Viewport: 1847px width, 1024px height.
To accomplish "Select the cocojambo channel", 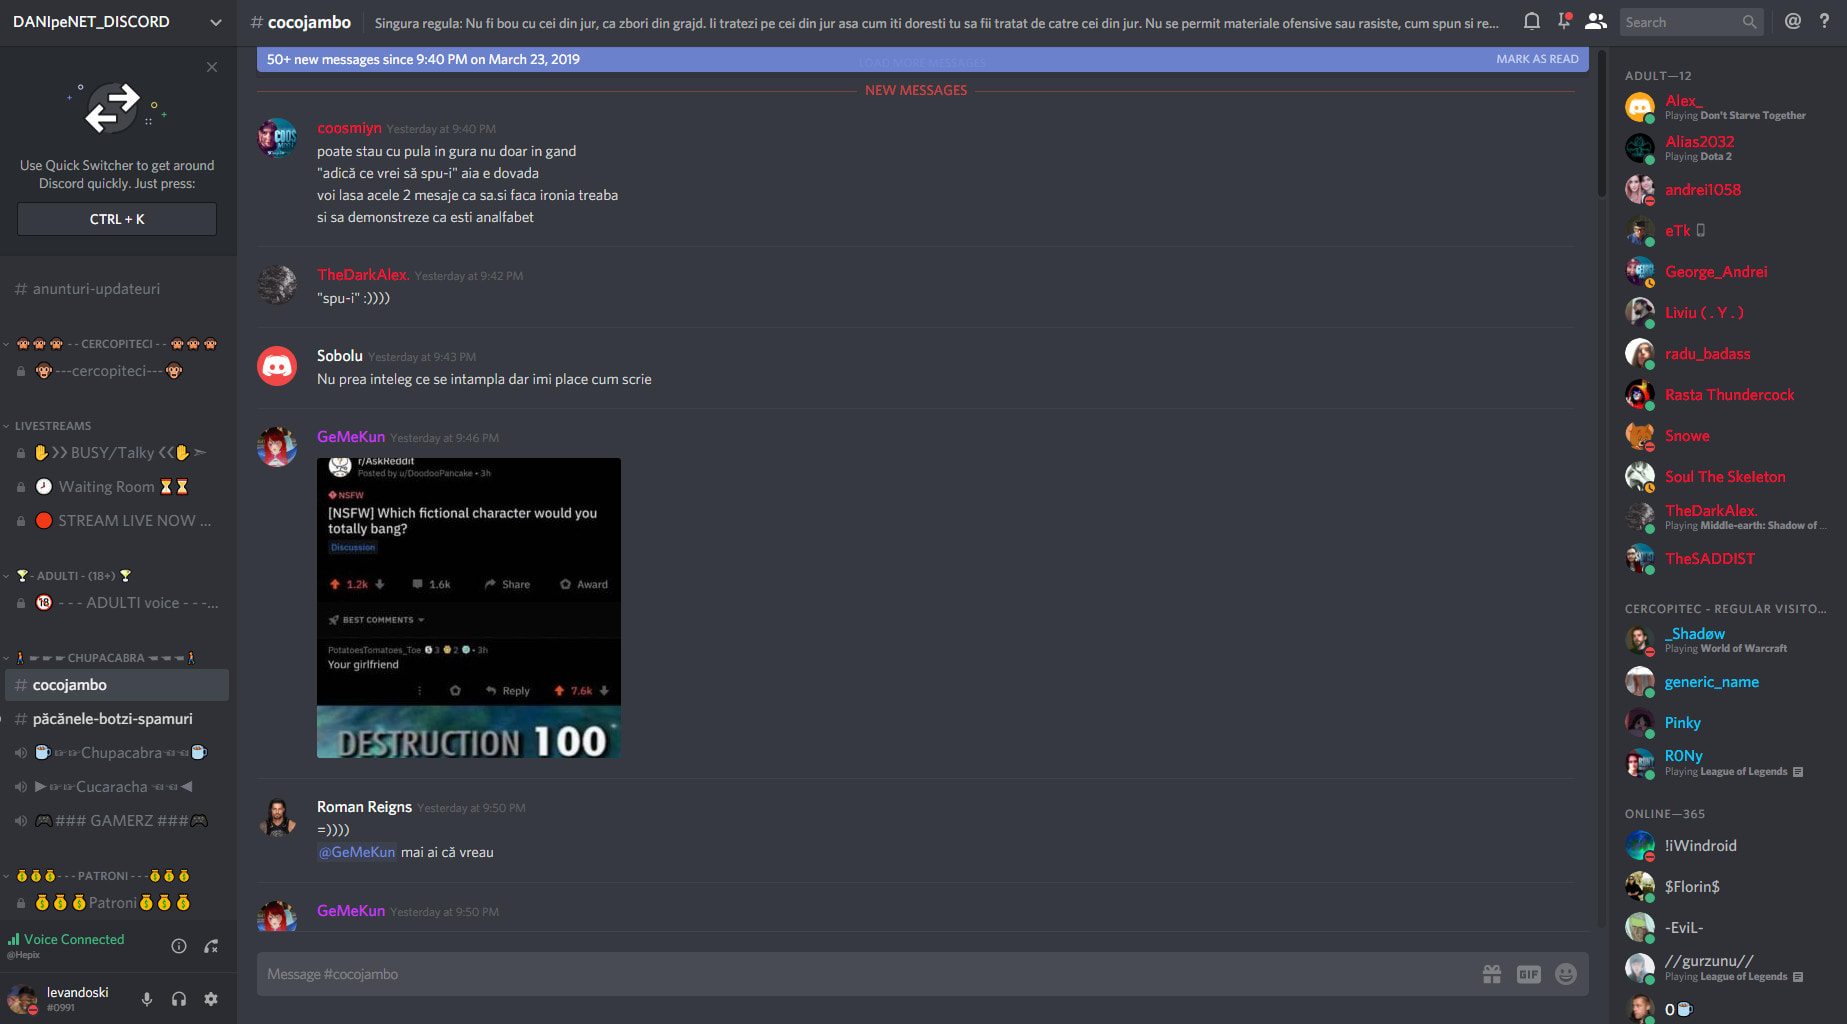I will coord(117,685).
